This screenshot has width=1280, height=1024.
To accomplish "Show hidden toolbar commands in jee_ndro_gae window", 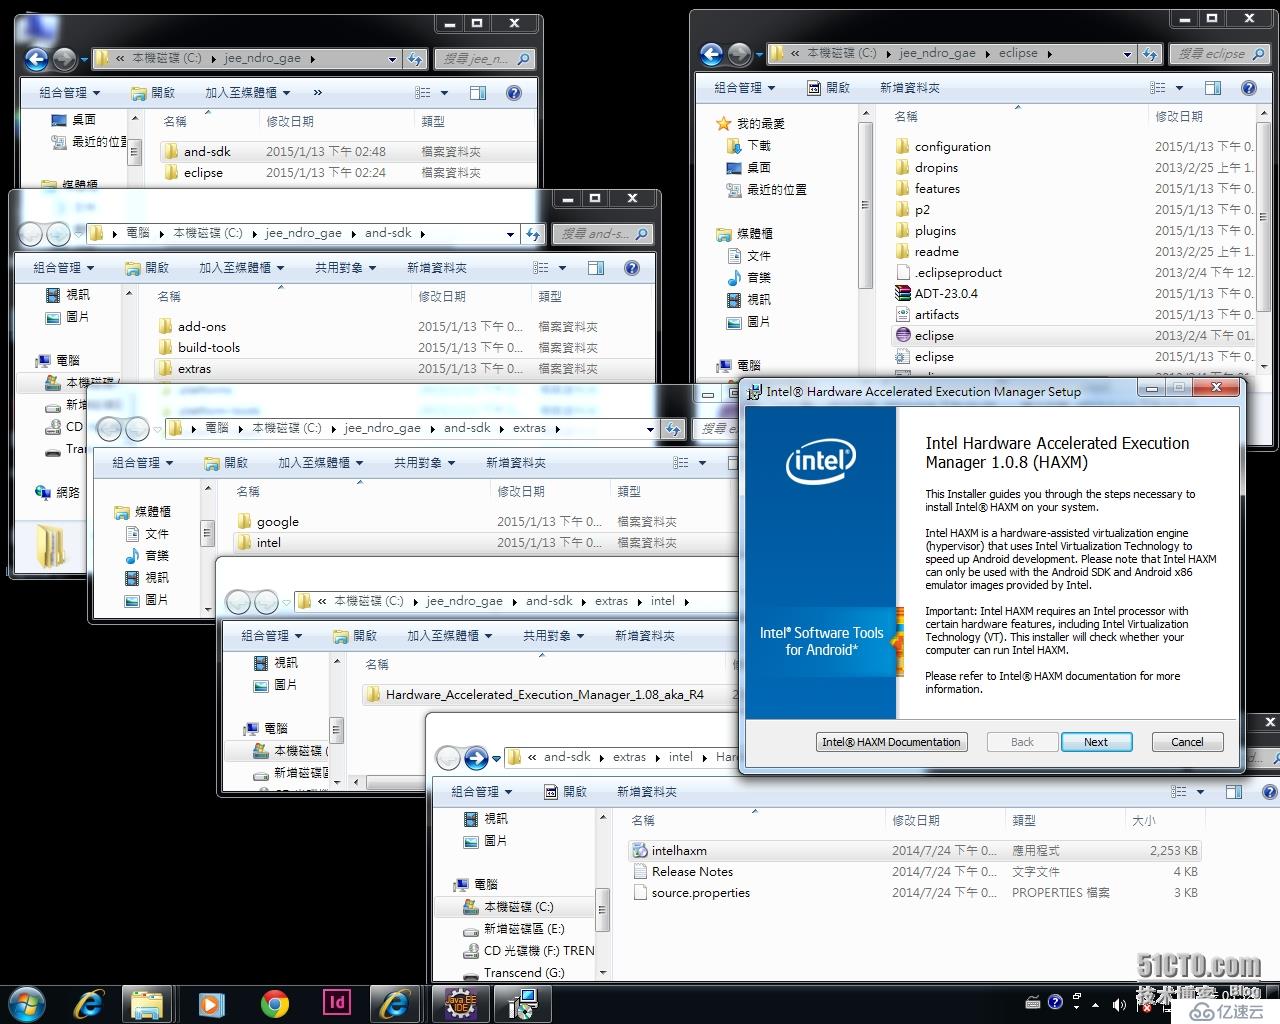I will click(x=317, y=93).
